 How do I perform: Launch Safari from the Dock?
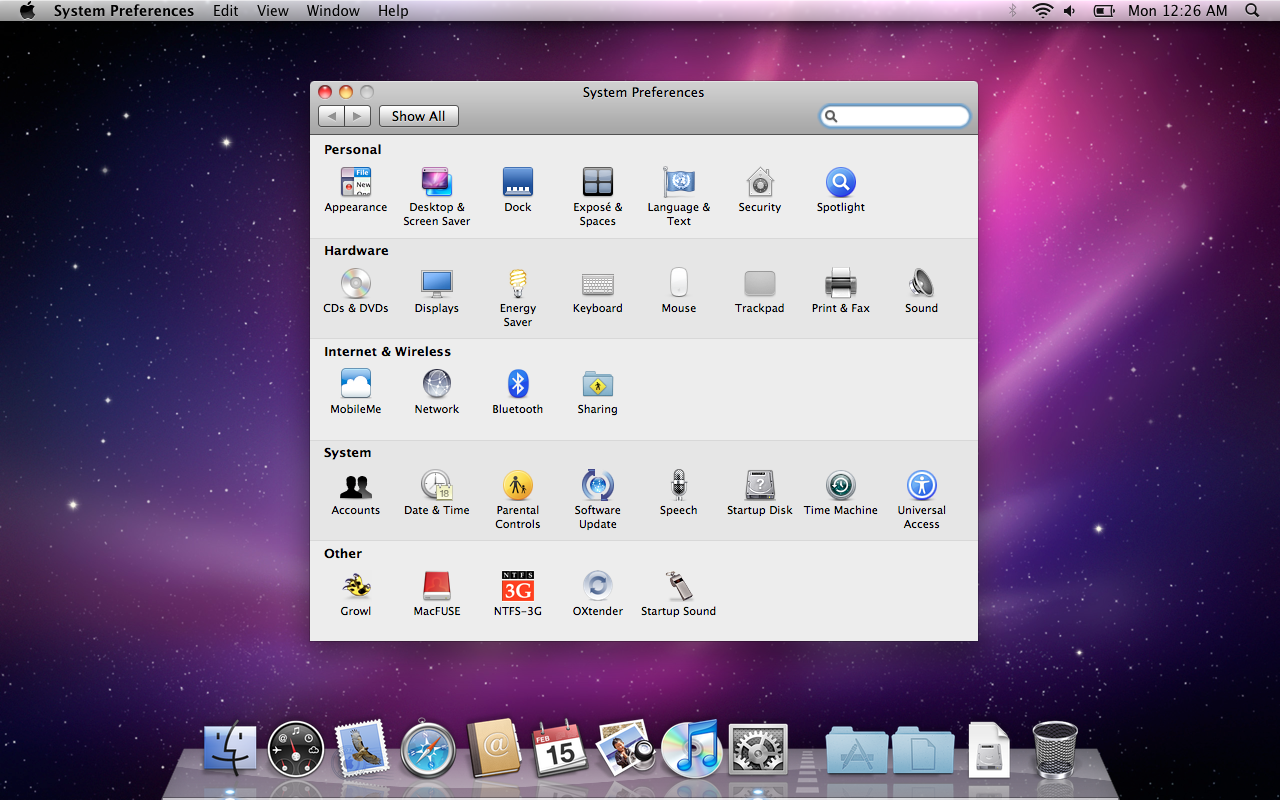[x=428, y=749]
